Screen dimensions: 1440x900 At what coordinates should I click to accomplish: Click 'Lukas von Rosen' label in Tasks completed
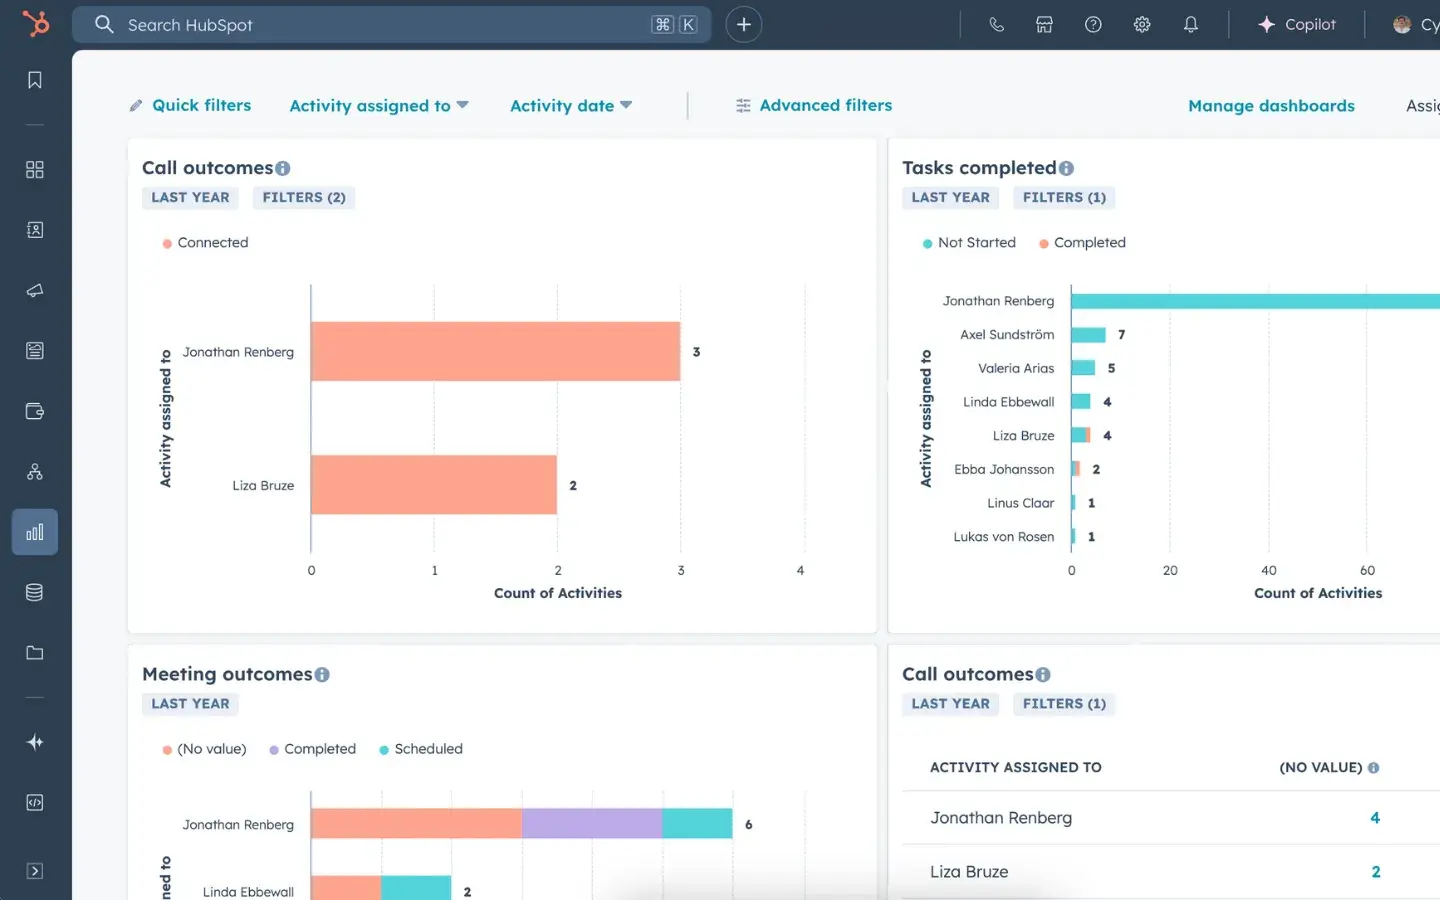1003,537
